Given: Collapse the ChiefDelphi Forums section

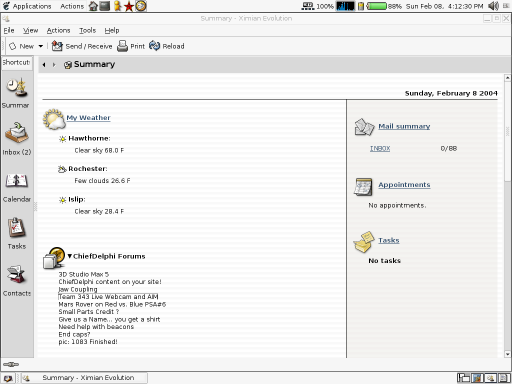Looking at the screenshot, I should [70, 256].
